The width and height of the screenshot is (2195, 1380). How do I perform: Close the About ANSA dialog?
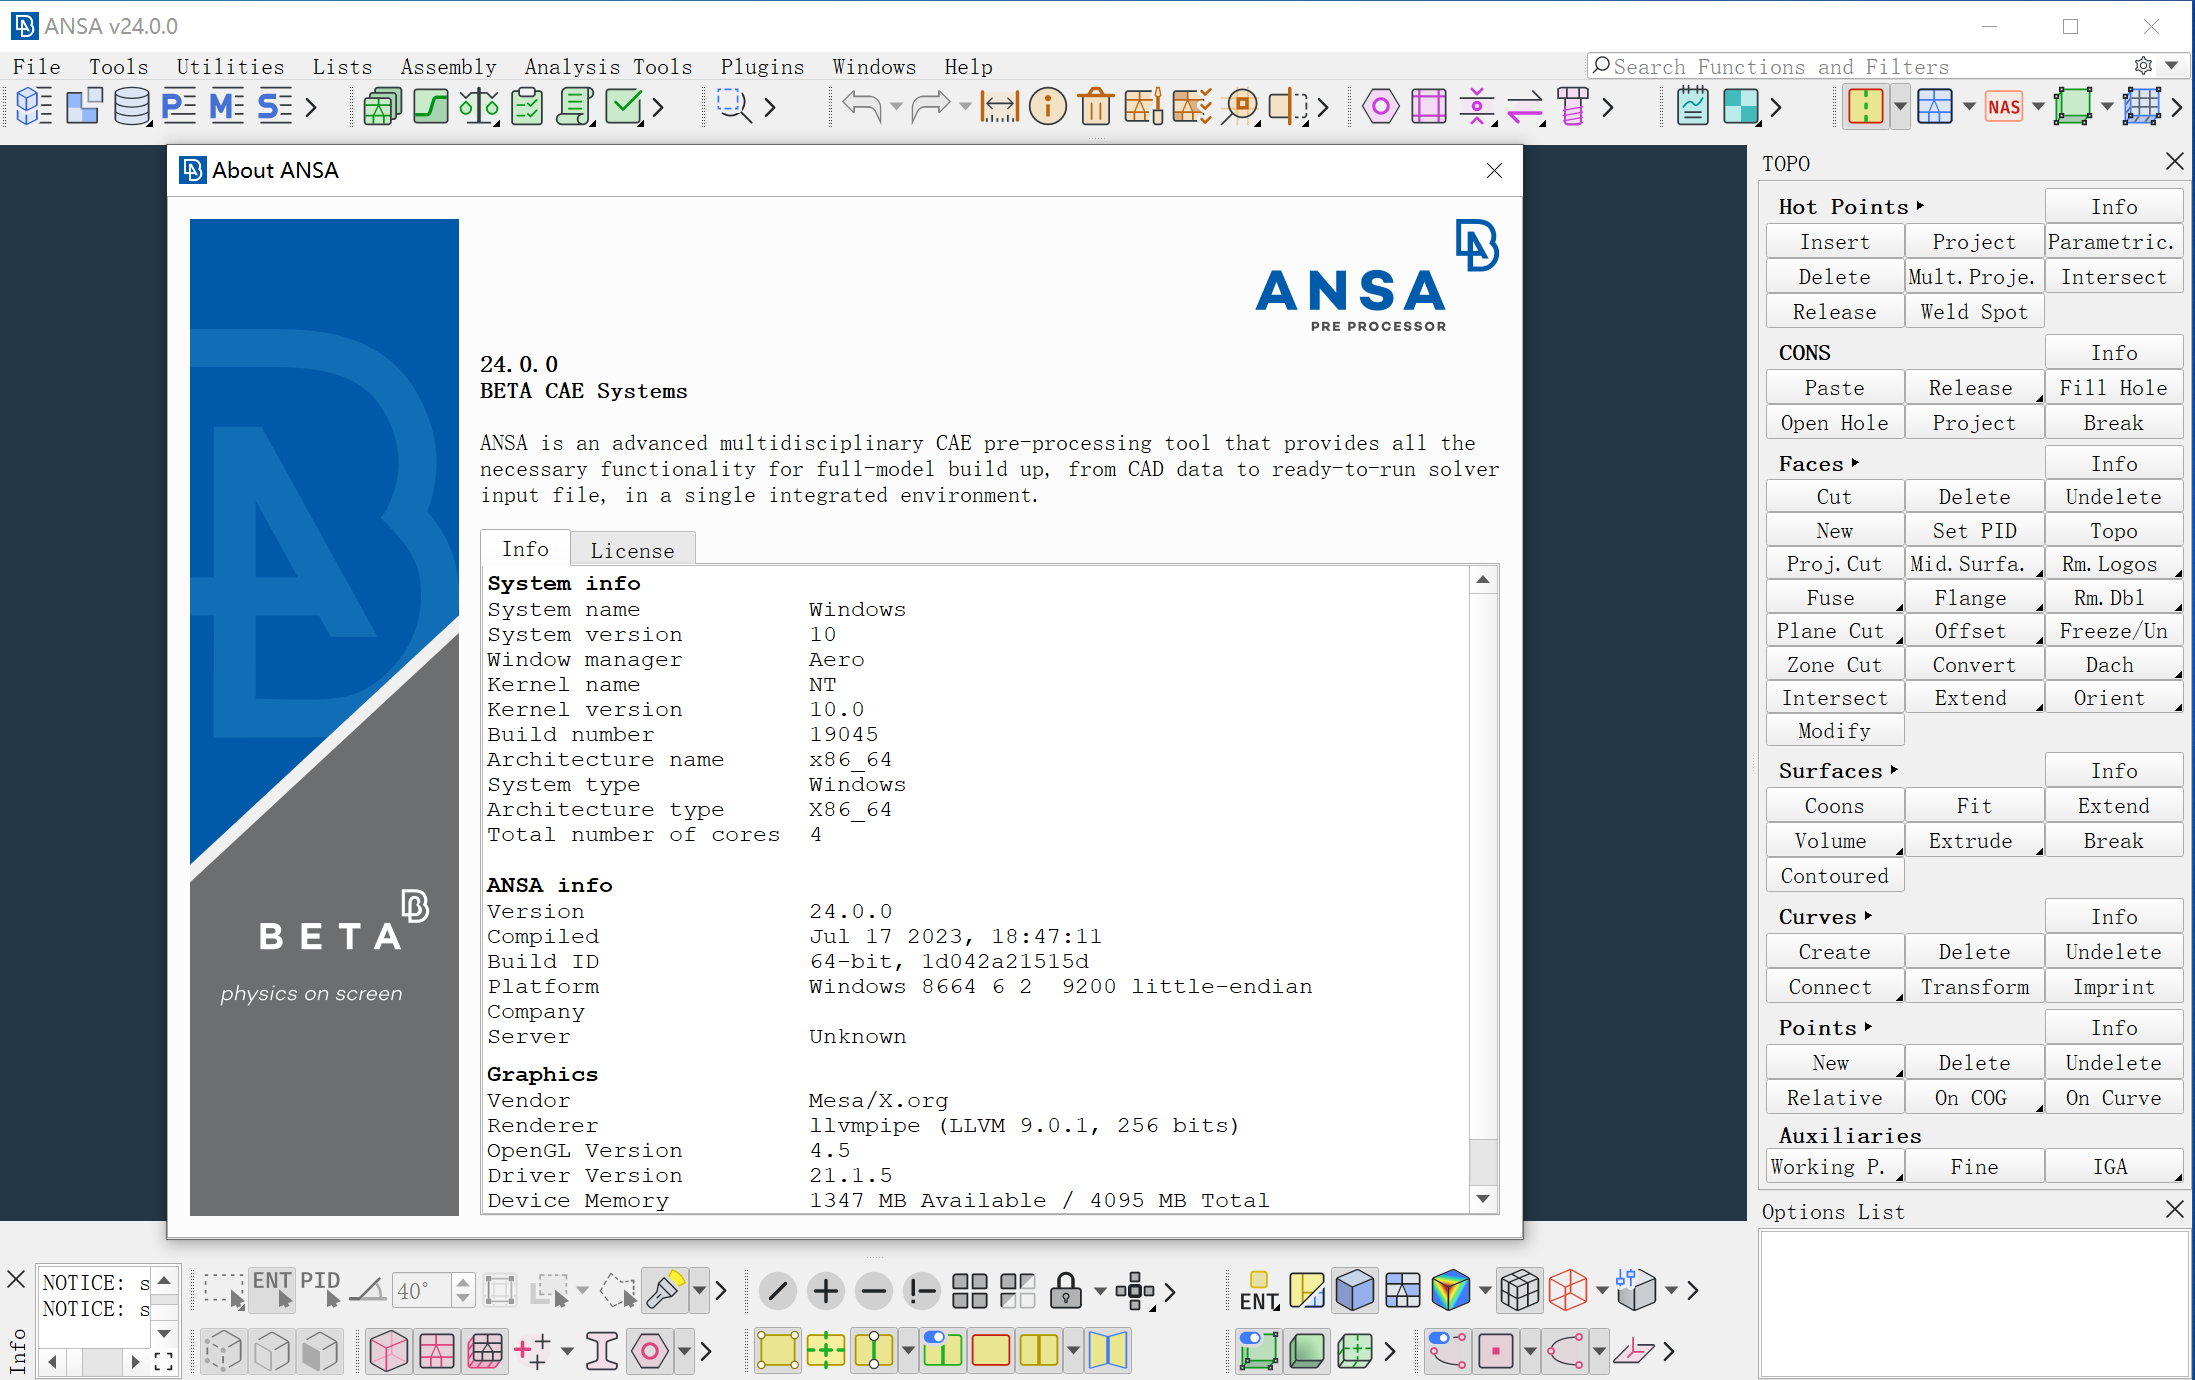1494,171
